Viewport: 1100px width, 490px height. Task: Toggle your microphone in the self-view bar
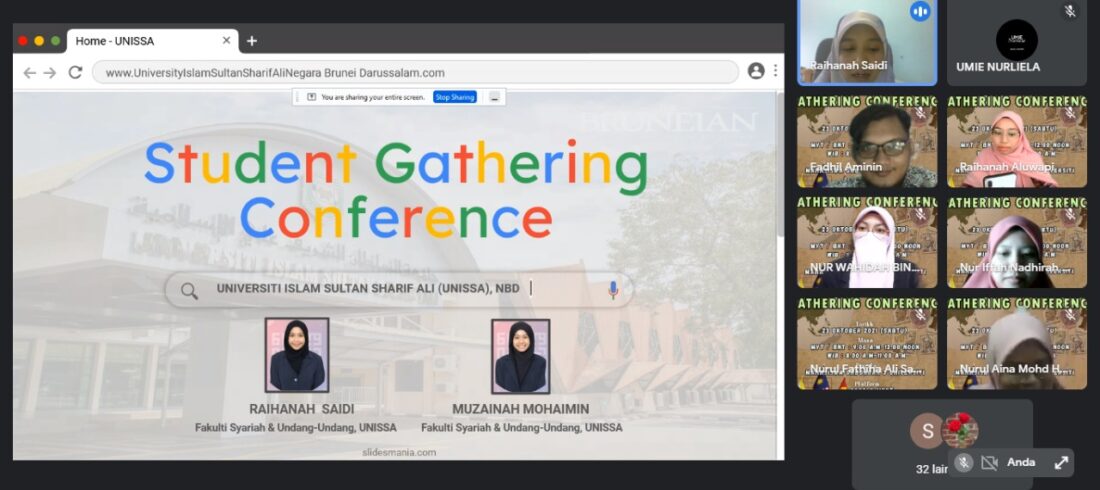pyautogui.click(x=963, y=462)
